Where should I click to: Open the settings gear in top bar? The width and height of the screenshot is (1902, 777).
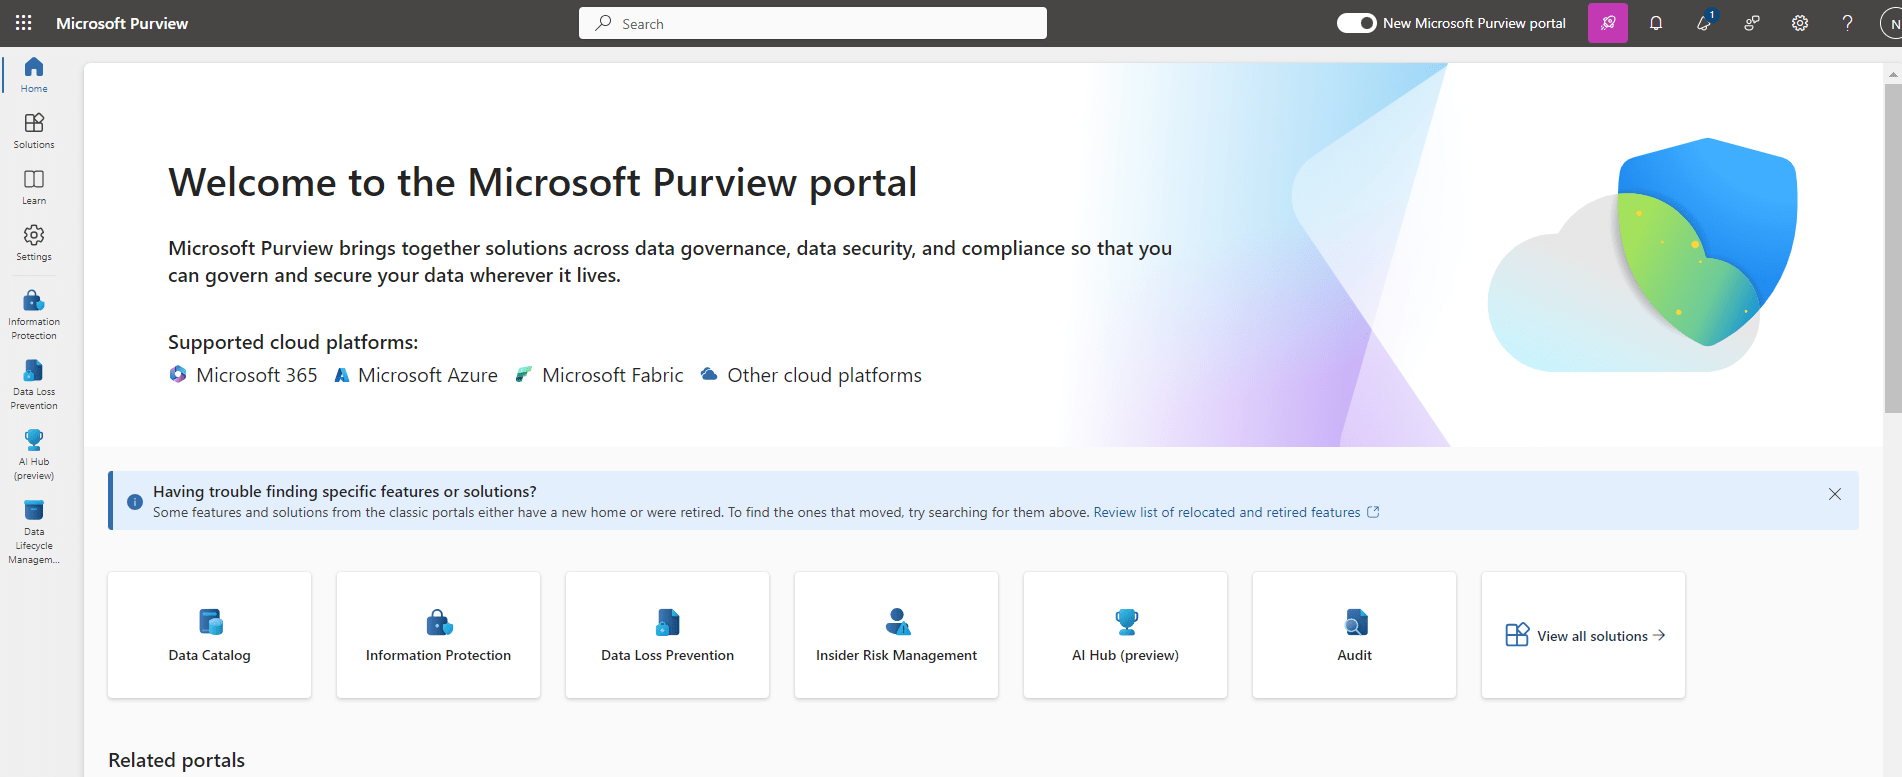1800,23
